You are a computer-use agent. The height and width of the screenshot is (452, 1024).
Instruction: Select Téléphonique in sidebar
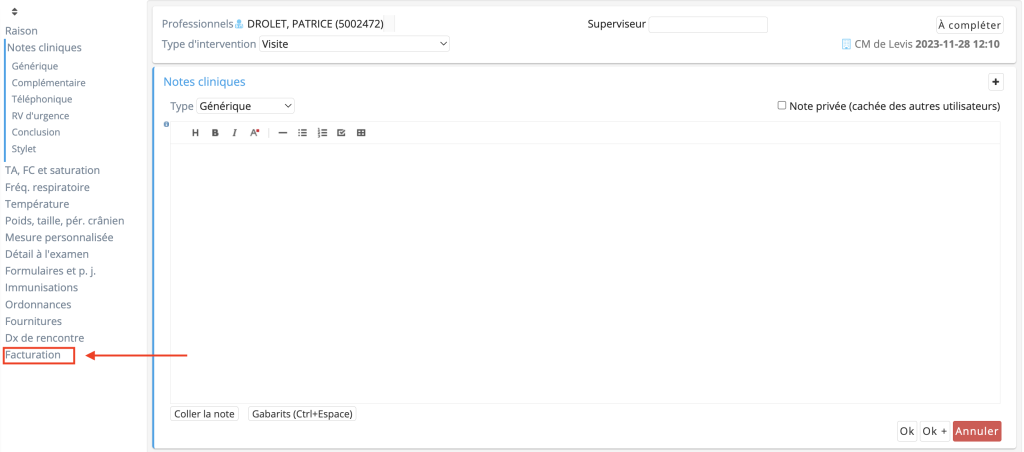pos(42,99)
